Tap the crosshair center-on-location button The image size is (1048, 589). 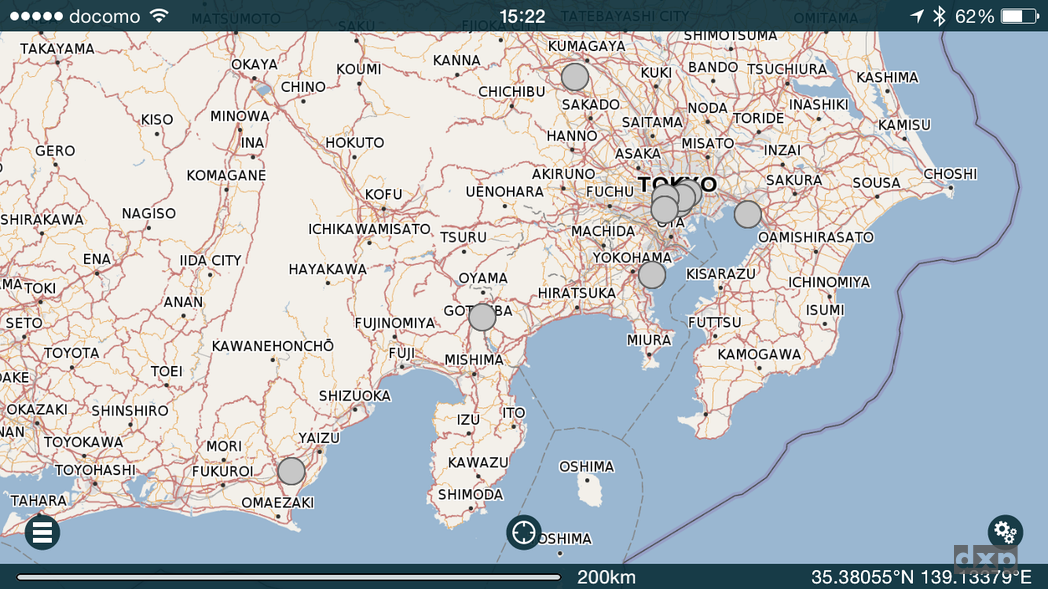pos(524,532)
